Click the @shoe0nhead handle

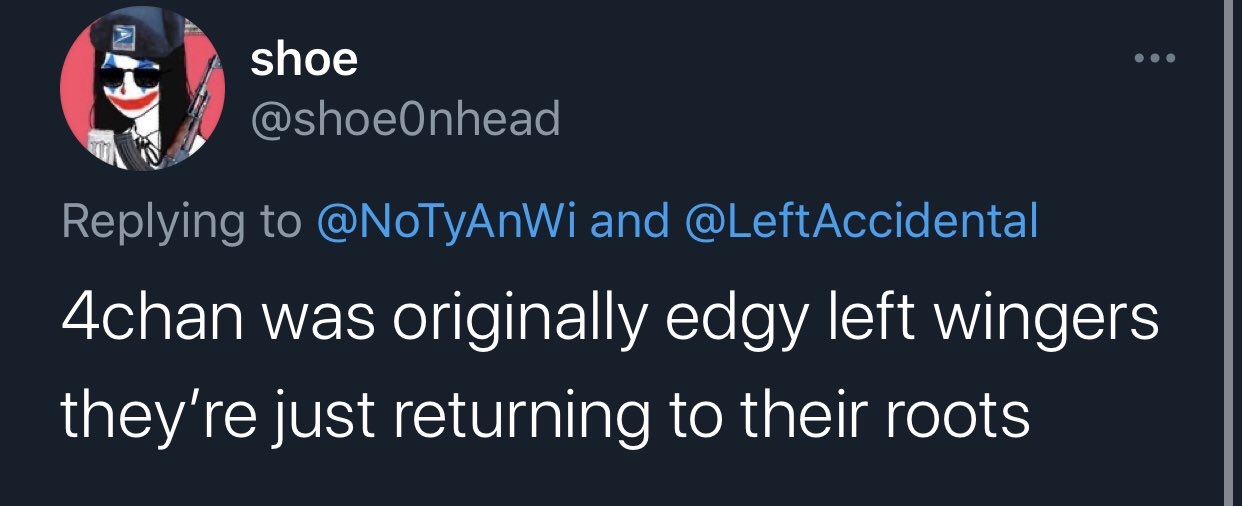405,120
